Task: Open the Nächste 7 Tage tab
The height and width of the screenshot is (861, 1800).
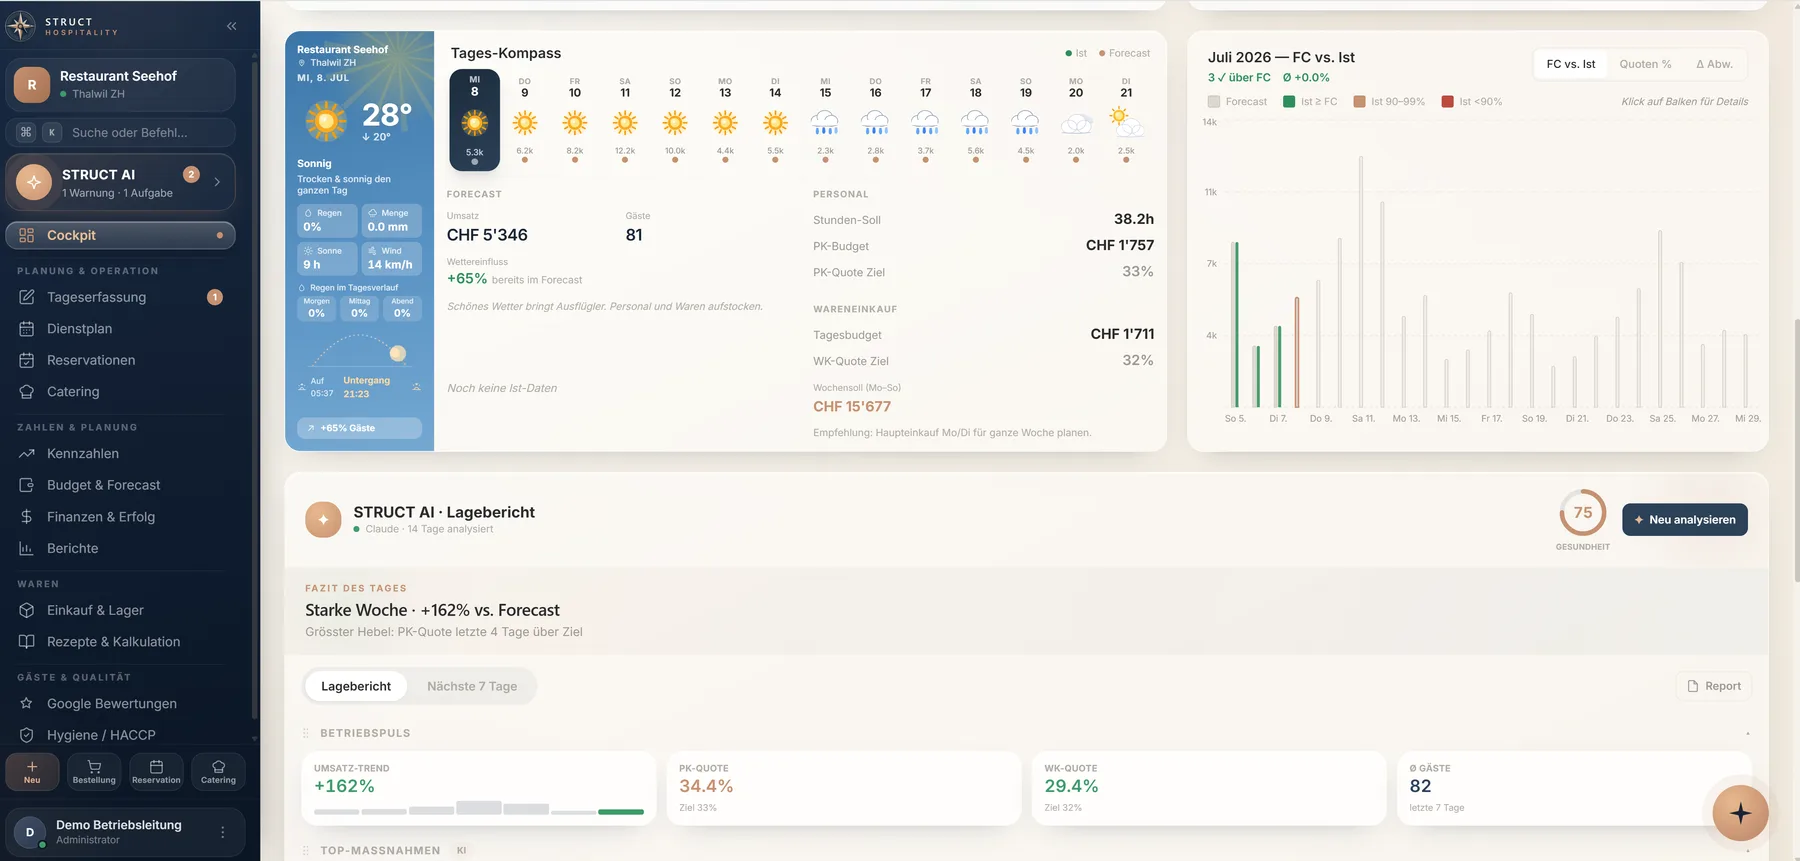Action: (472, 686)
